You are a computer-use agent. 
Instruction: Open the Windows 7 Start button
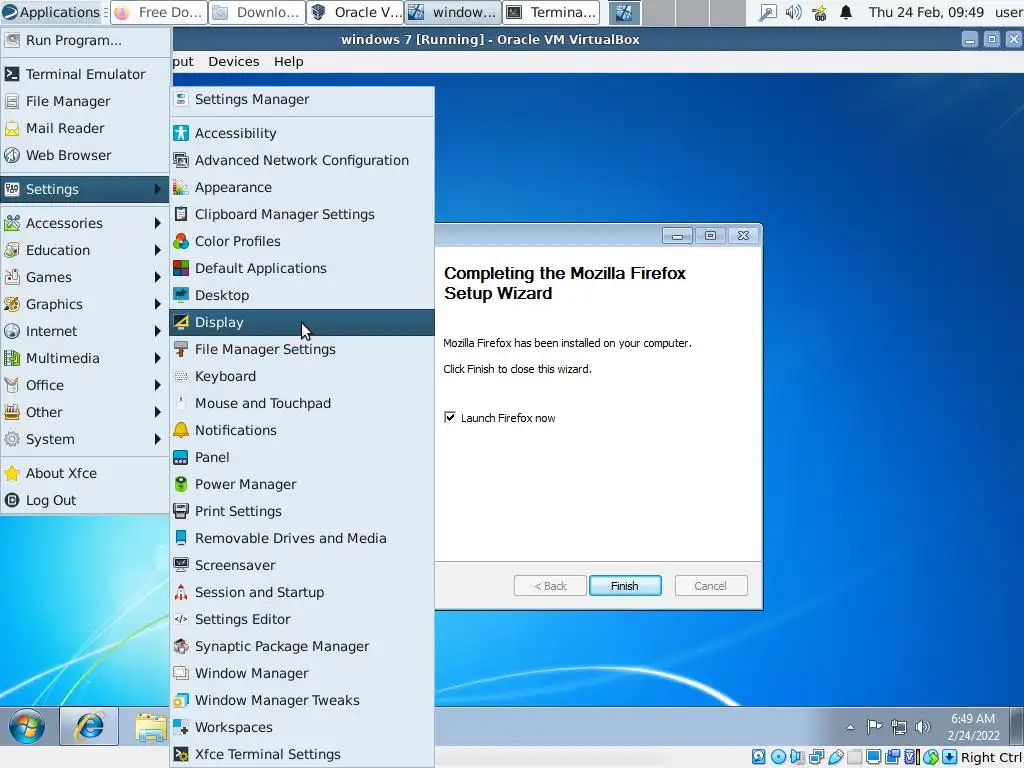[27, 726]
